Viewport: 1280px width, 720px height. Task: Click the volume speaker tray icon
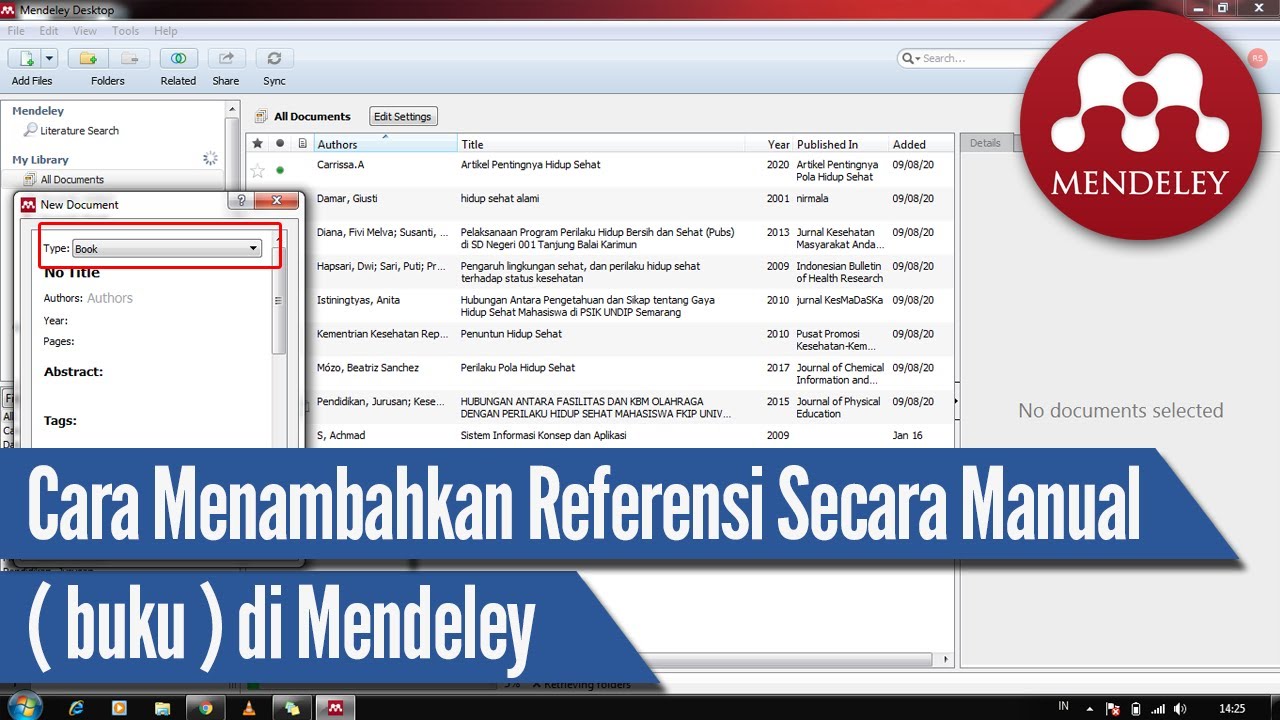point(1180,708)
